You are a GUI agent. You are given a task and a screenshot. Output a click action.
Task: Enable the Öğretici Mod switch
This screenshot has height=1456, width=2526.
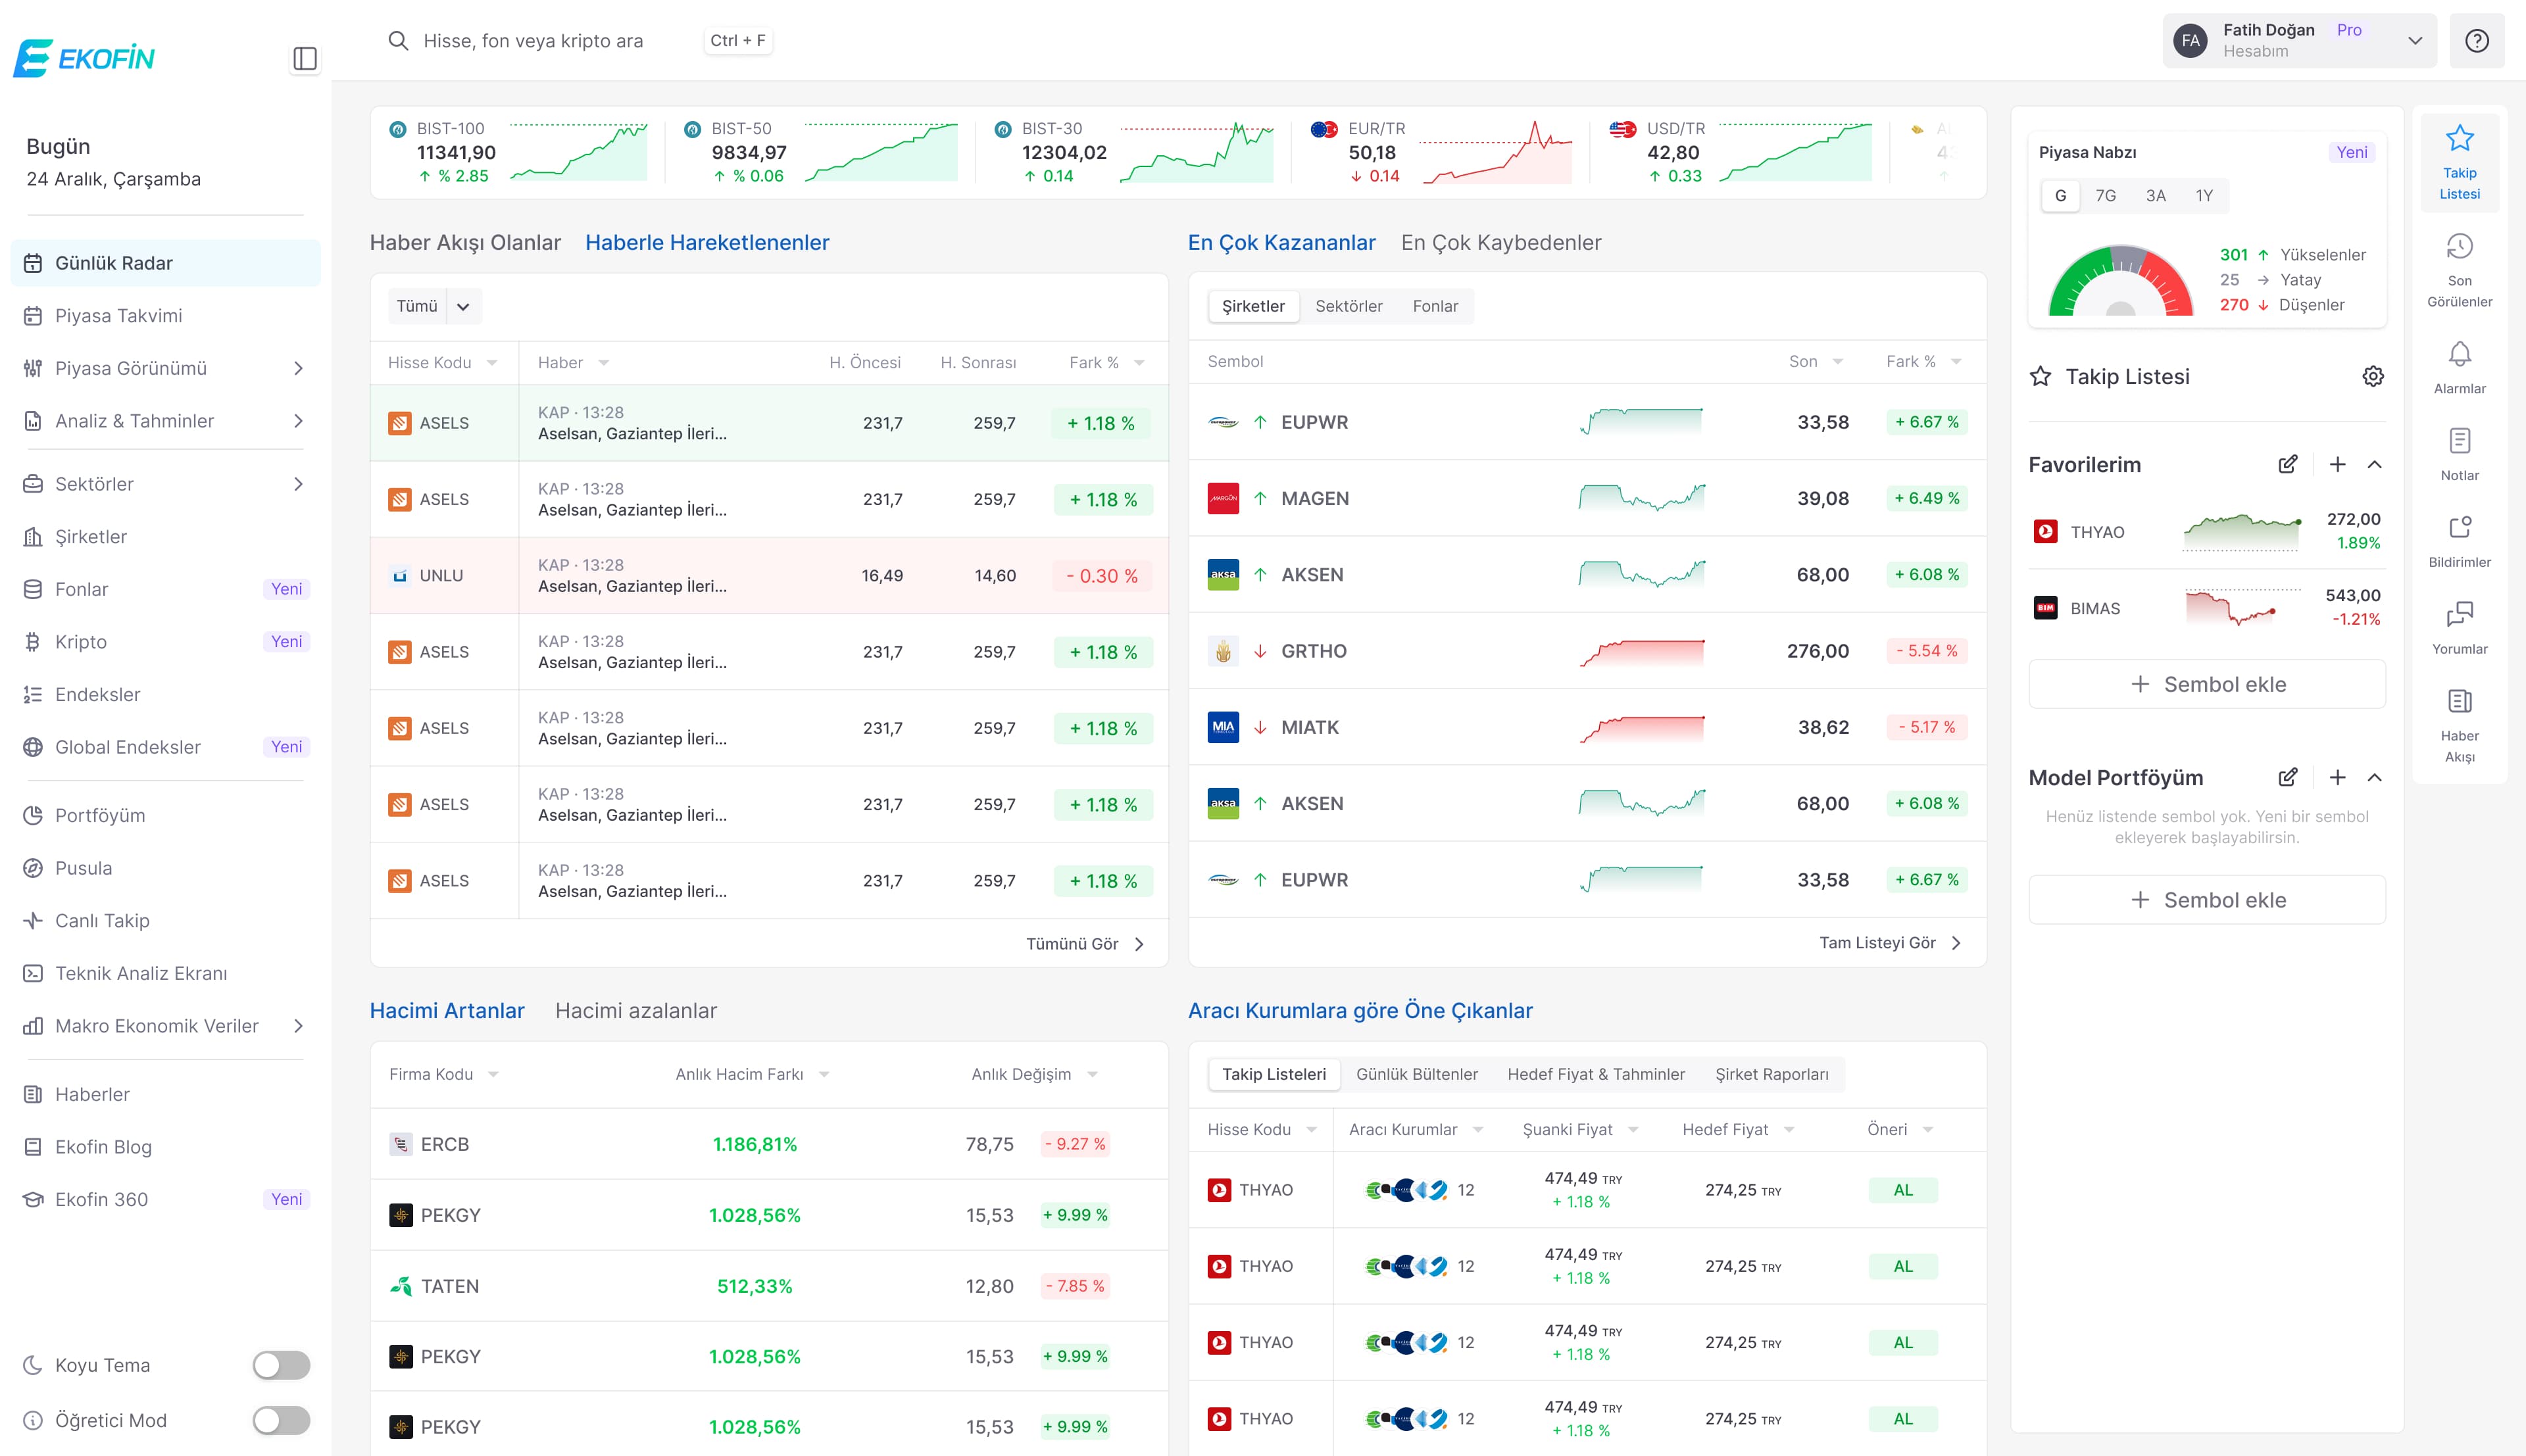281,1420
